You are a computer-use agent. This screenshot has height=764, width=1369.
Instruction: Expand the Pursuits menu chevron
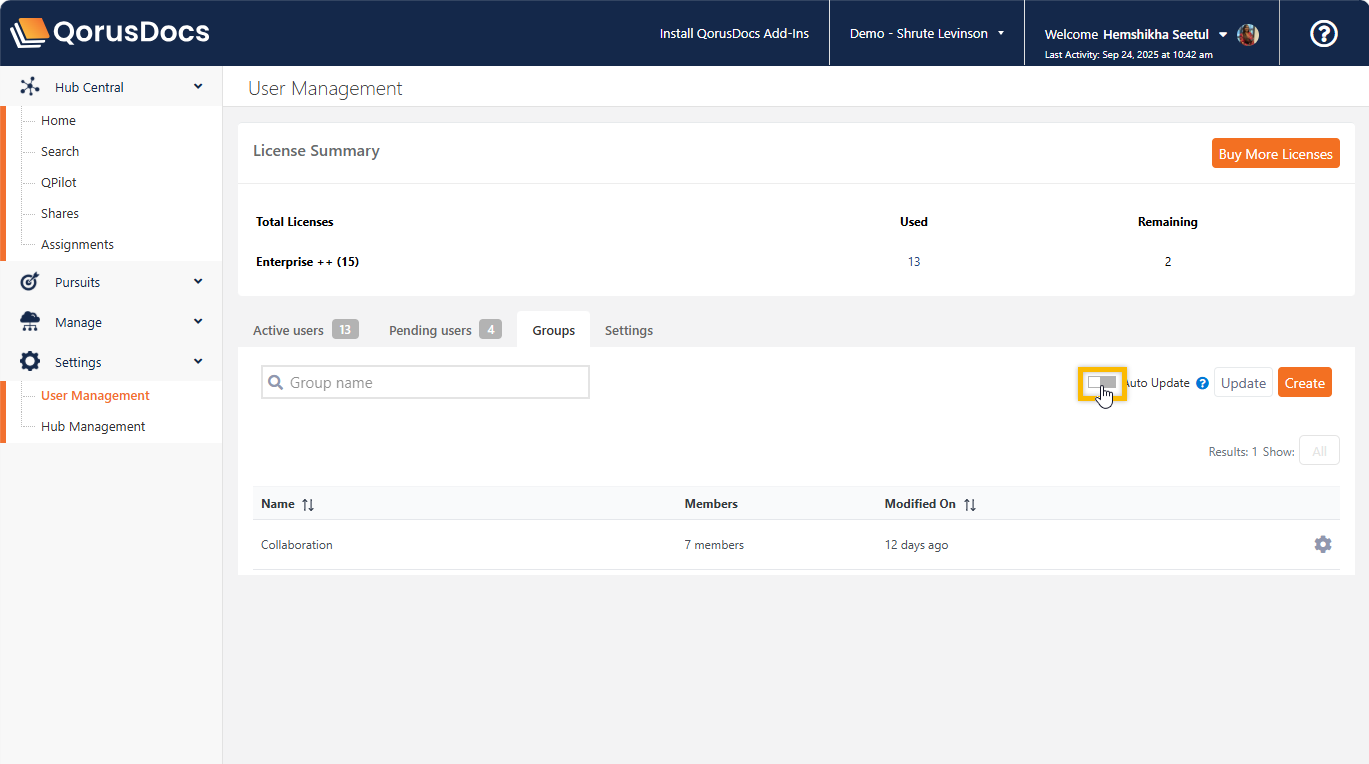click(198, 282)
